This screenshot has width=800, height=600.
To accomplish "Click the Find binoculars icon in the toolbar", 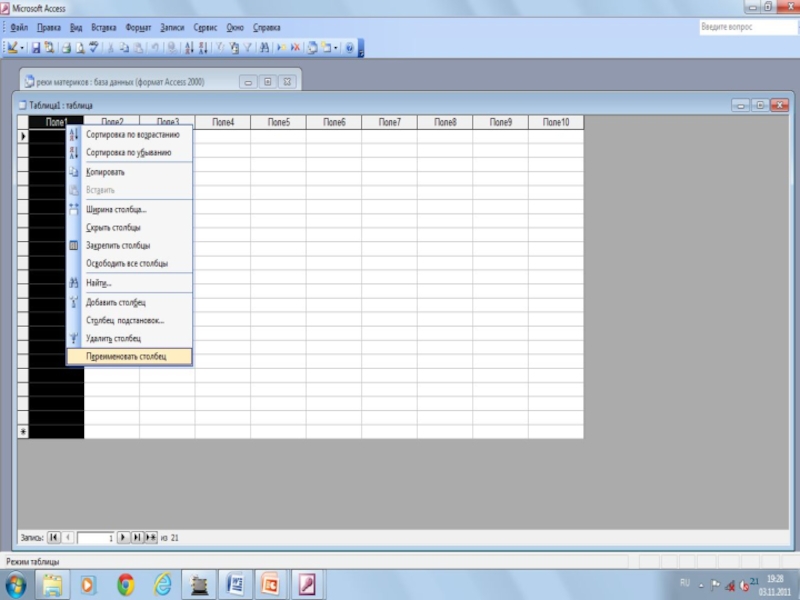I will (264, 47).
